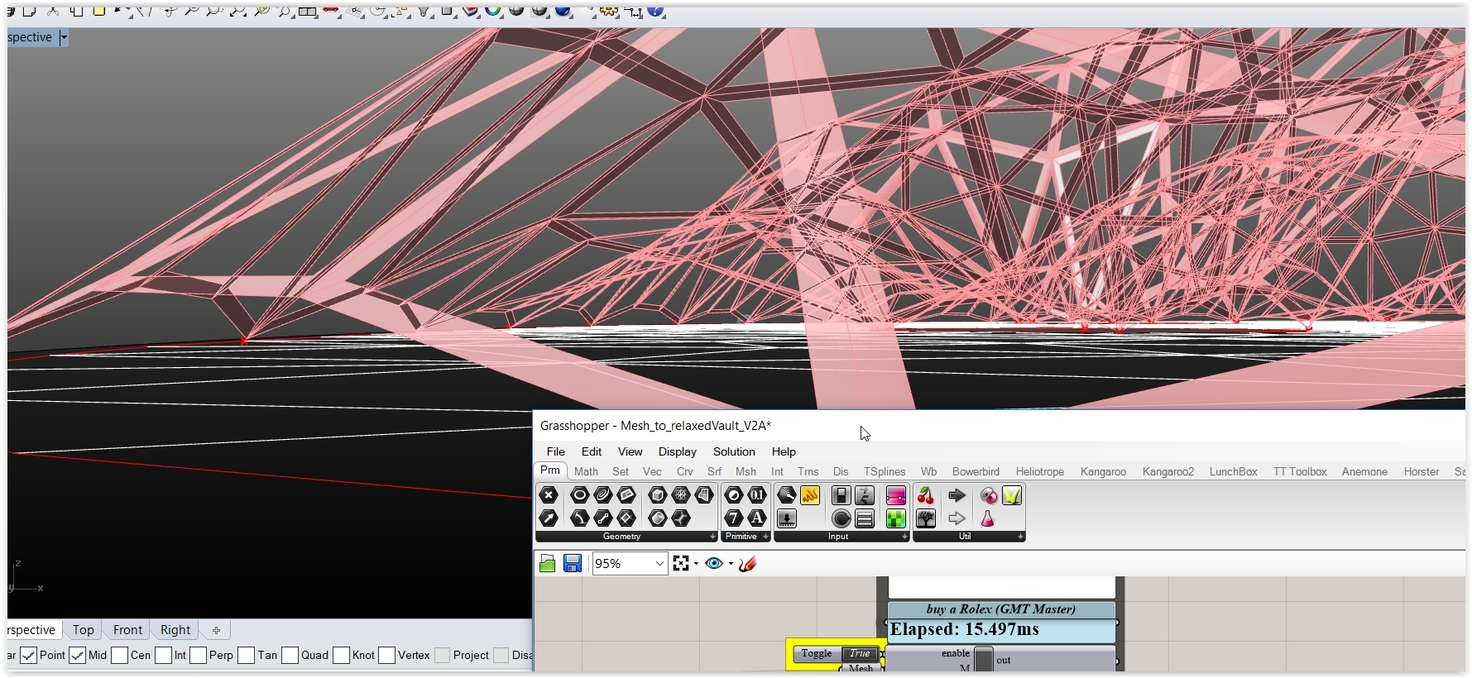Select the dark right-arrow icon in Util
1472x678 pixels.
[957, 495]
